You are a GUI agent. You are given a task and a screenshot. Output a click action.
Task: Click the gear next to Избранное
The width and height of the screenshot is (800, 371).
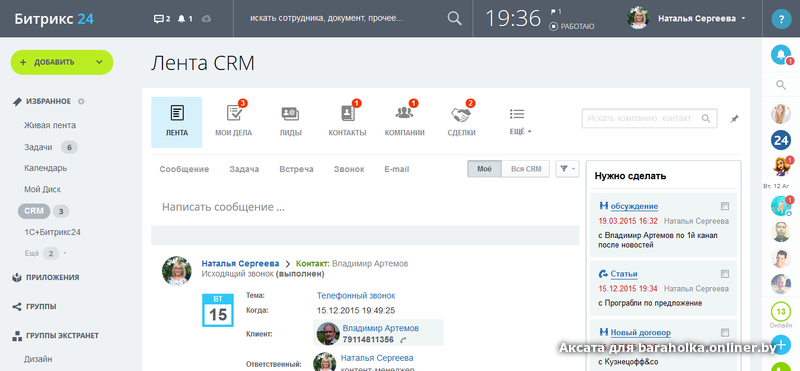click(x=81, y=102)
